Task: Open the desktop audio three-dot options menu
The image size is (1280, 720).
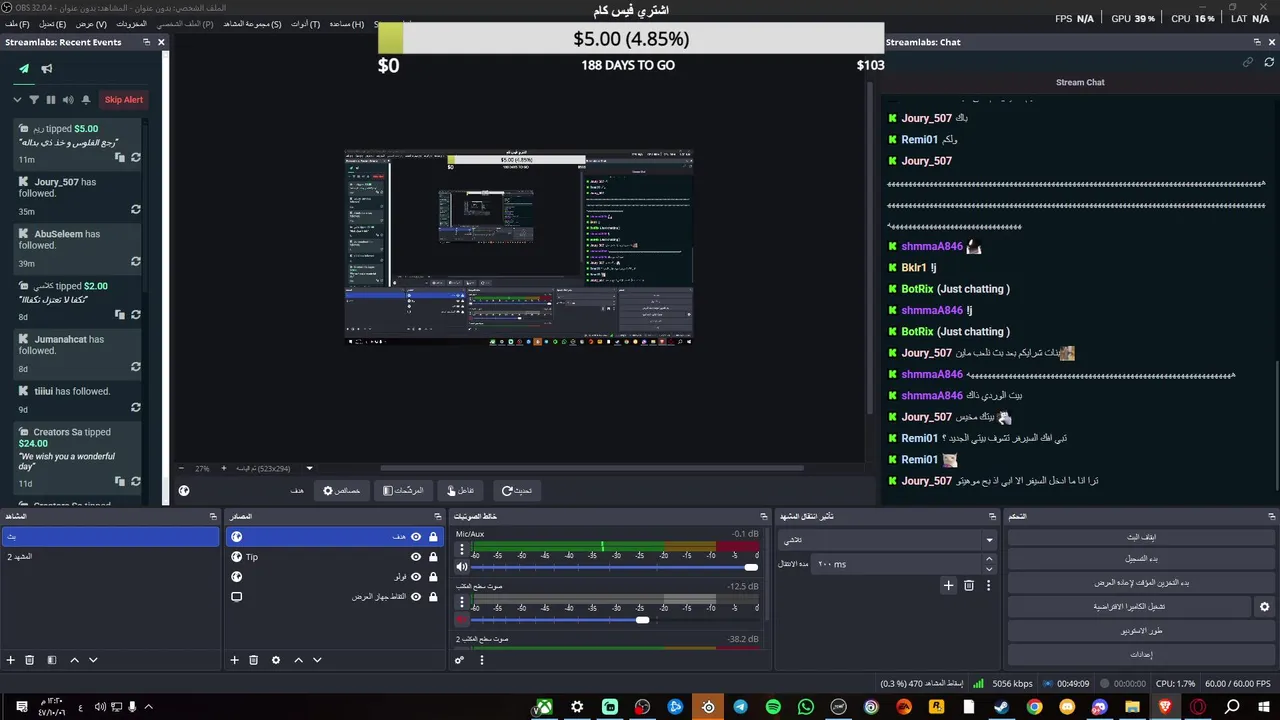Action: [462, 603]
